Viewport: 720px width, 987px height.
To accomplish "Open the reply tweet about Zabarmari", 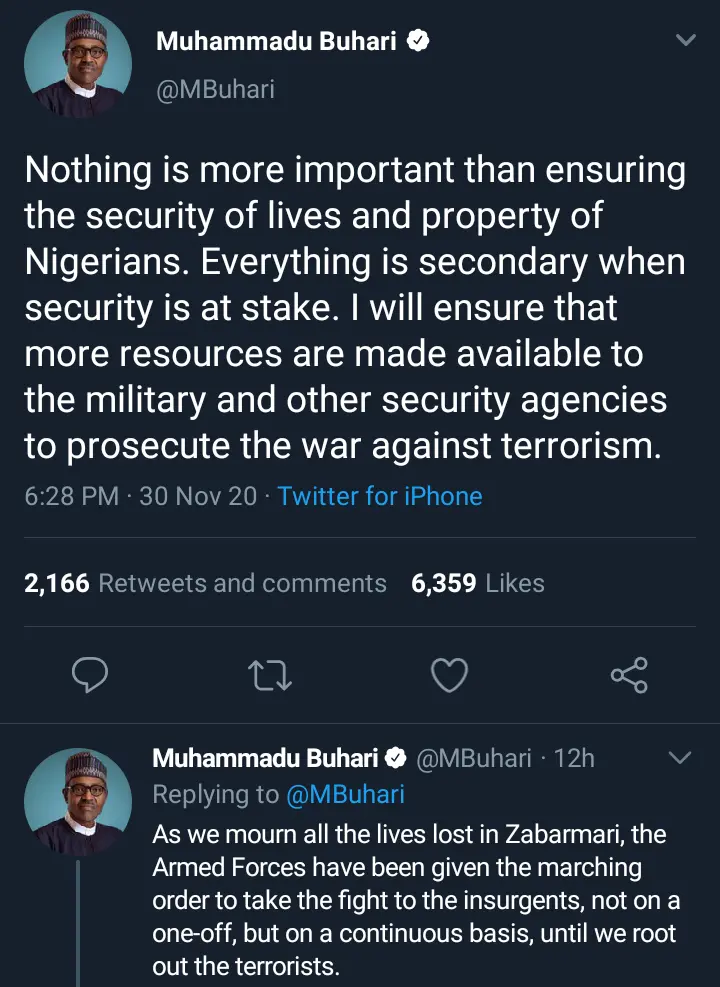I will point(415,900).
